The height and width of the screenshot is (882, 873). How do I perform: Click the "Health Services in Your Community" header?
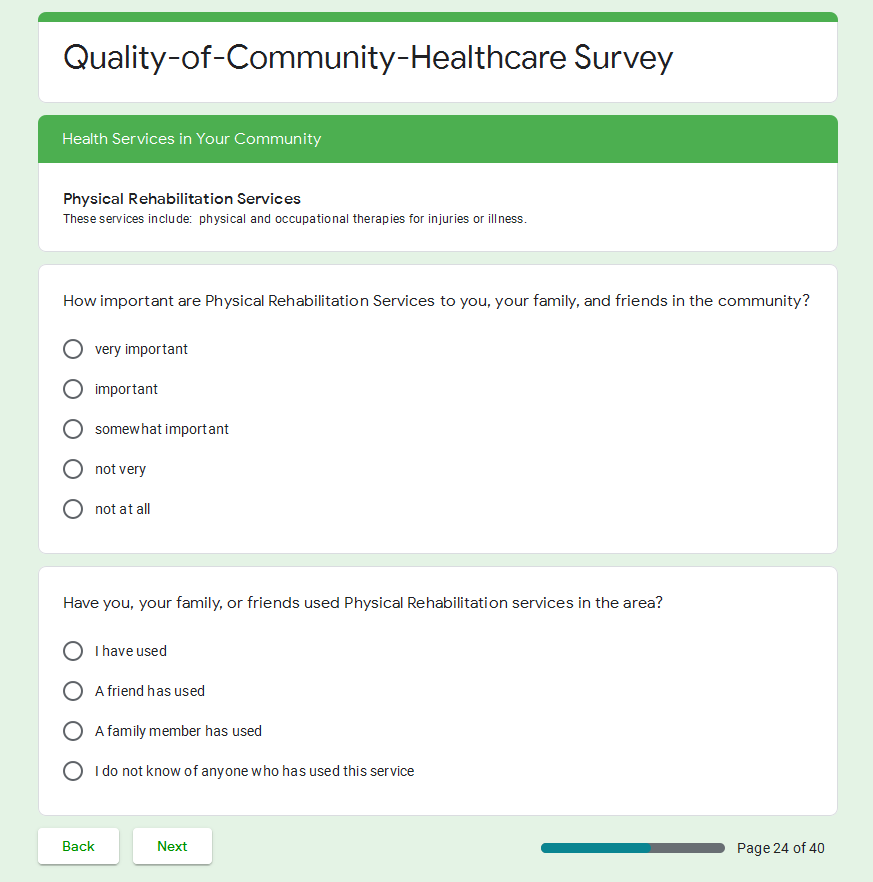[192, 139]
